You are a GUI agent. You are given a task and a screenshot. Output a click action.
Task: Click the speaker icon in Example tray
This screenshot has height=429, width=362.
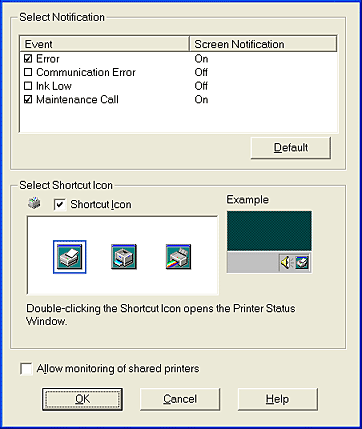point(286,263)
